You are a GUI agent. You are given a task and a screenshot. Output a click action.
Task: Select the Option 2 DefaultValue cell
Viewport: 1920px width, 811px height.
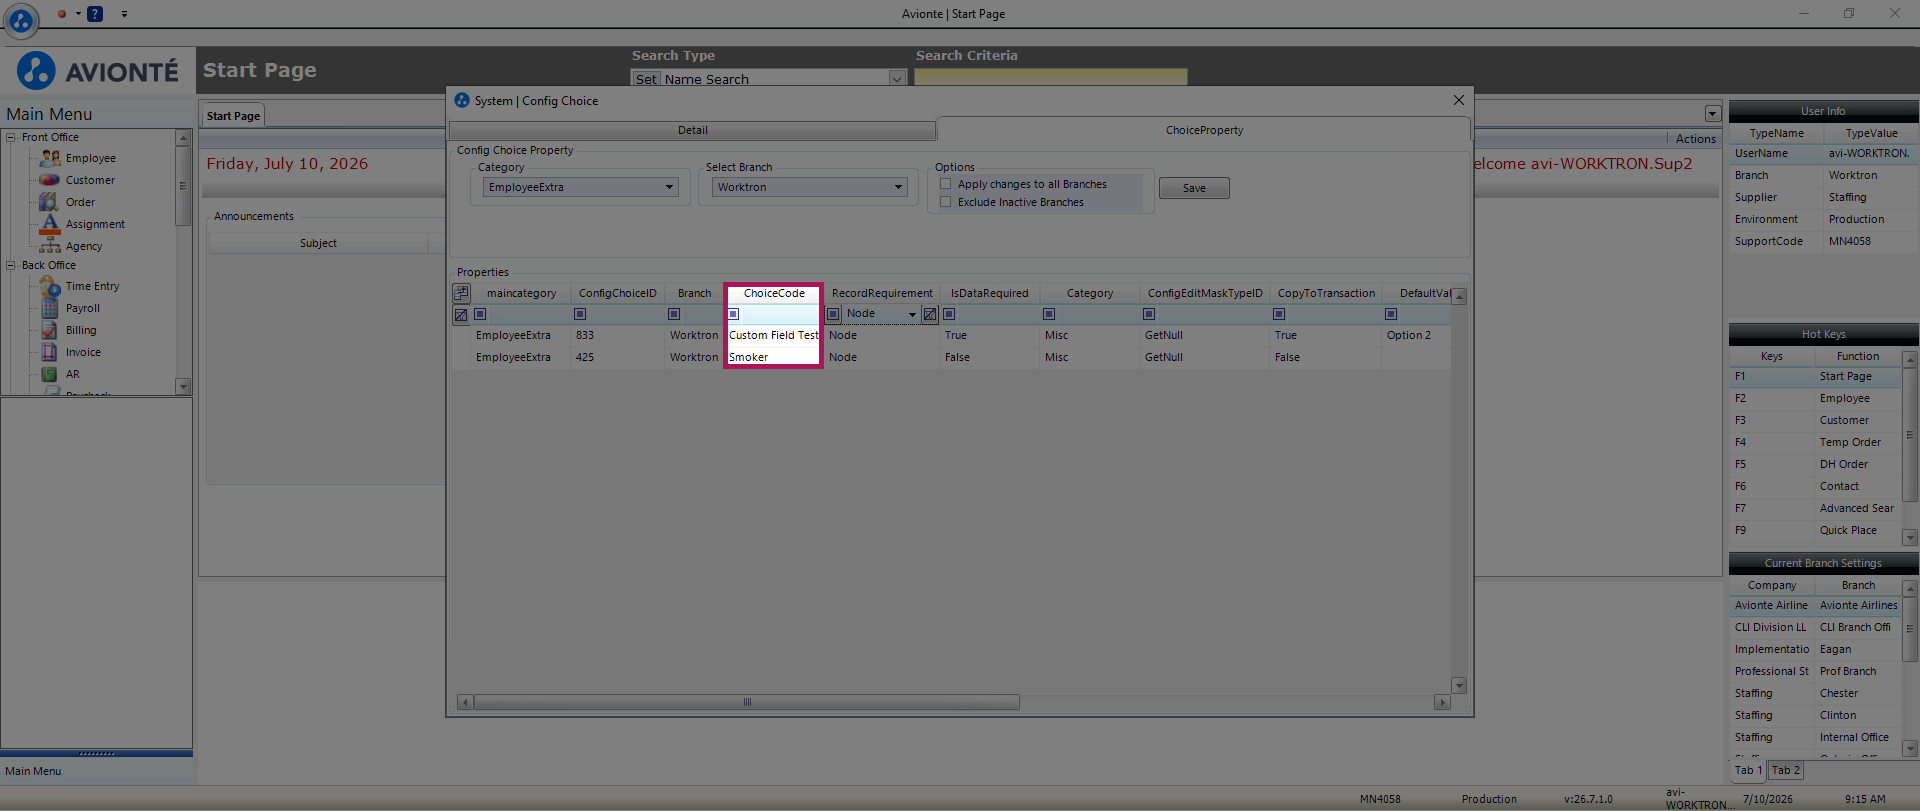[1416, 335]
